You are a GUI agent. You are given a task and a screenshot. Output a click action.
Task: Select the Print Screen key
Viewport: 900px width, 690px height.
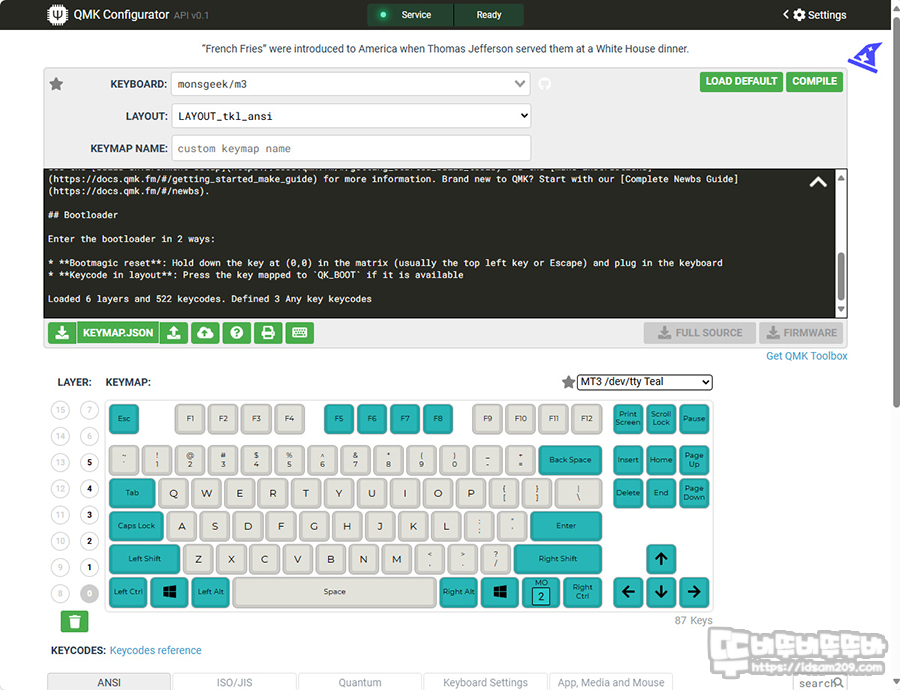click(628, 418)
